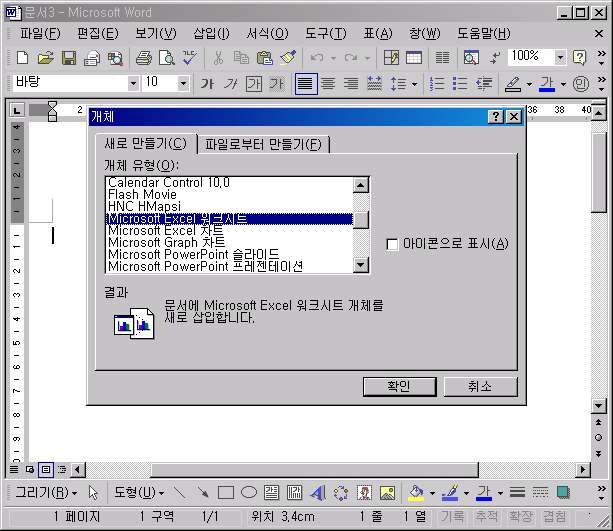
Task: Select Microsoft Excel 차트 in list
Action: tap(229, 231)
